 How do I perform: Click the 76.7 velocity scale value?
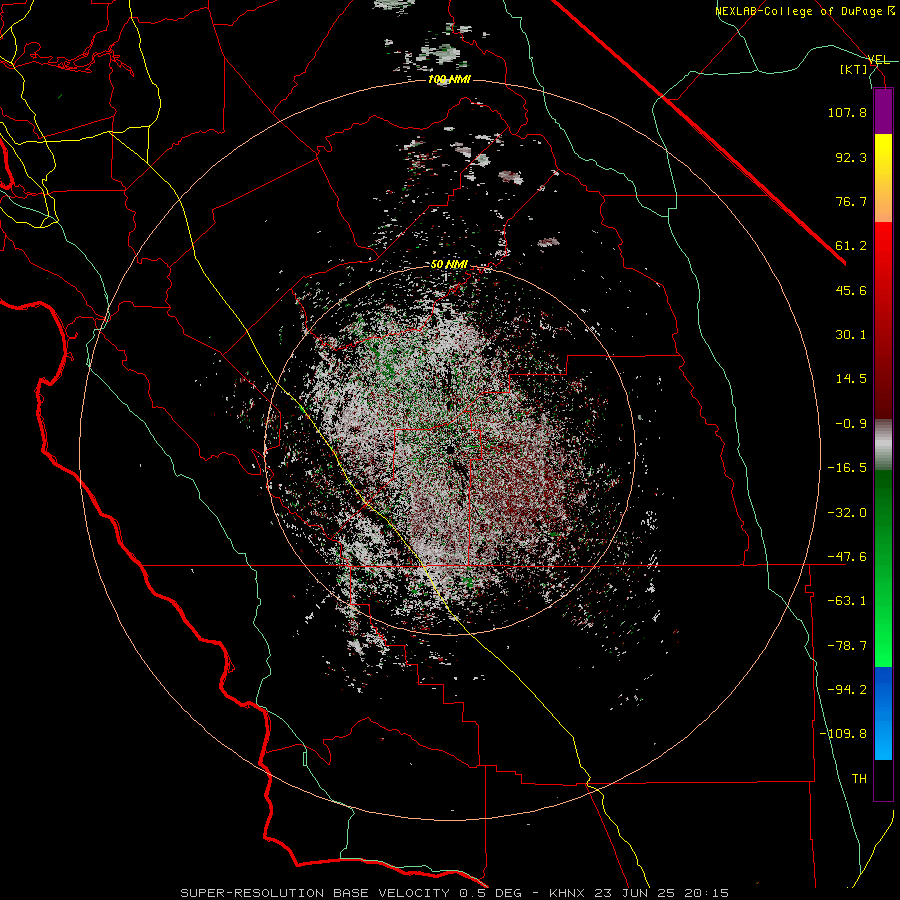[851, 201]
